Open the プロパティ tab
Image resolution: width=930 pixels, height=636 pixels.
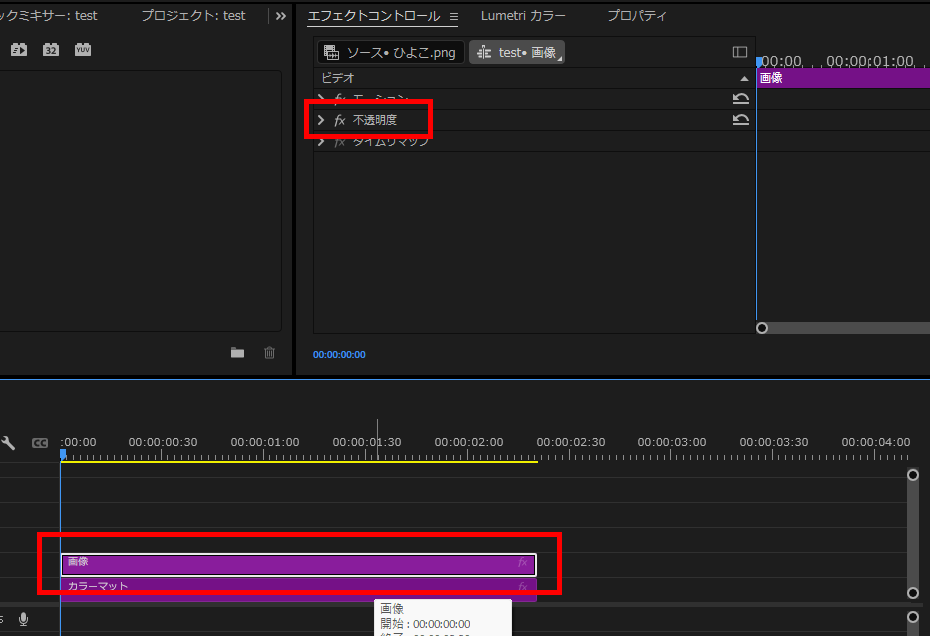pos(637,16)
